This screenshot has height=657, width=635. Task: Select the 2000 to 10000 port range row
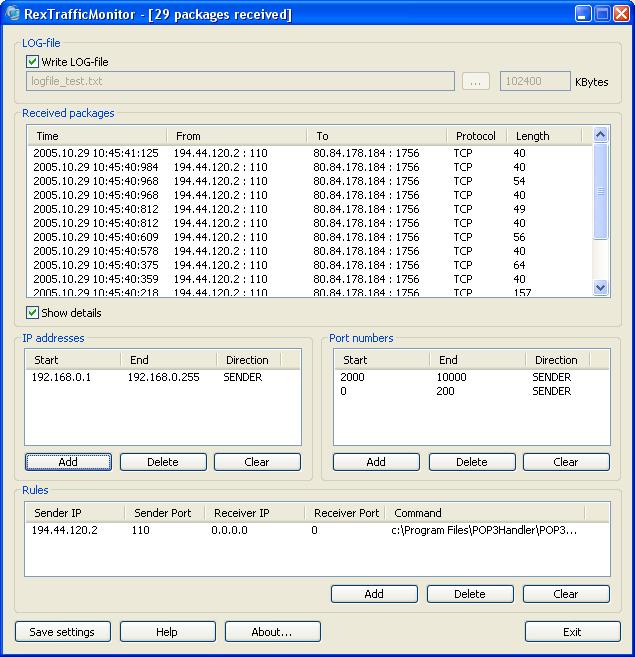472,377
